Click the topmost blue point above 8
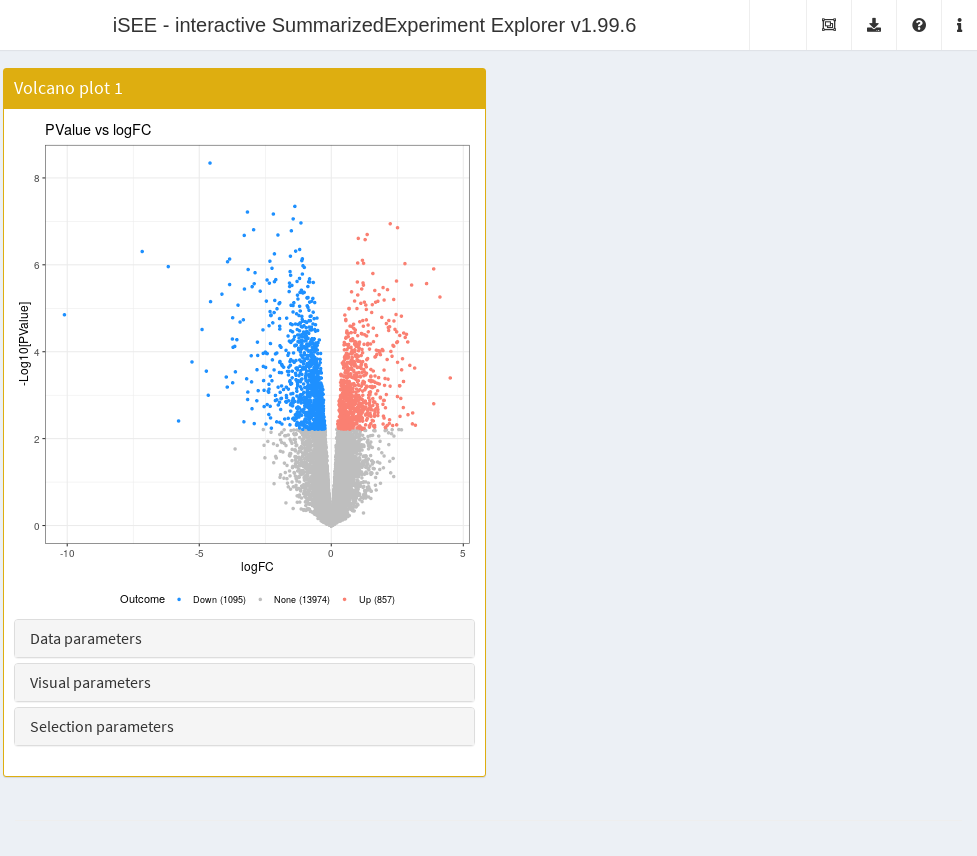The width and height of the screenshot is (977, 856). (x=210, y=163)
